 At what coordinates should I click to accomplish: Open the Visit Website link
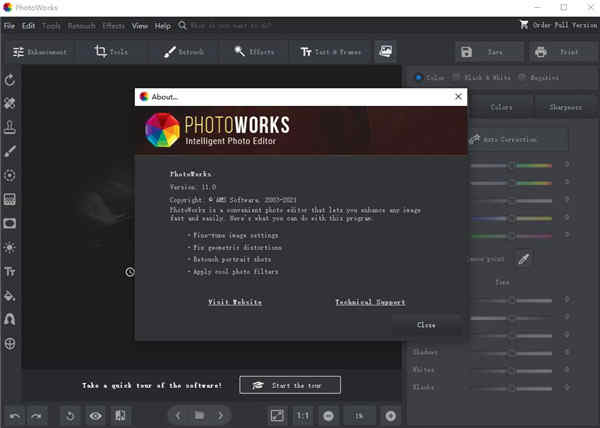pyautogui.click(x=235, y=302)
